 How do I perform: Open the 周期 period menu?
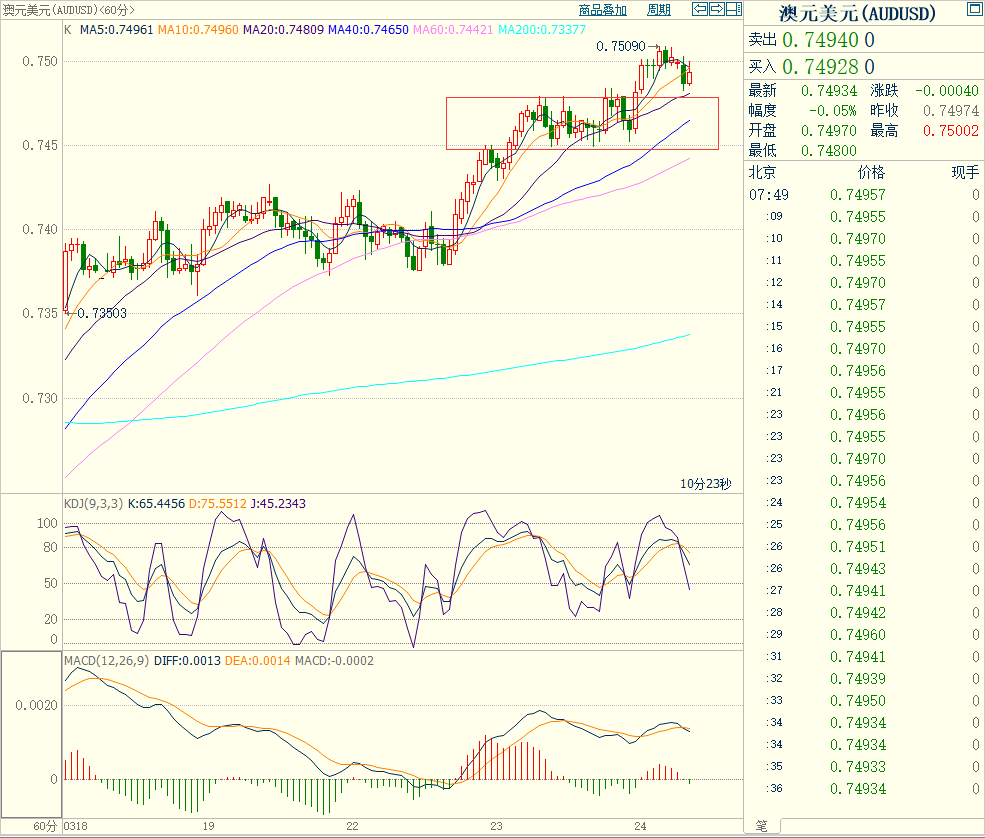[x=658, y=10]
